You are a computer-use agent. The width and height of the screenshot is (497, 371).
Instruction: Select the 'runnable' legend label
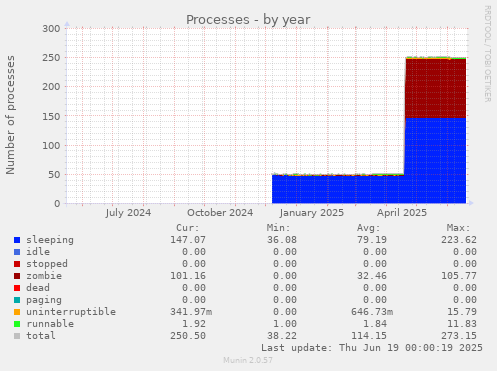pos(50,324)
